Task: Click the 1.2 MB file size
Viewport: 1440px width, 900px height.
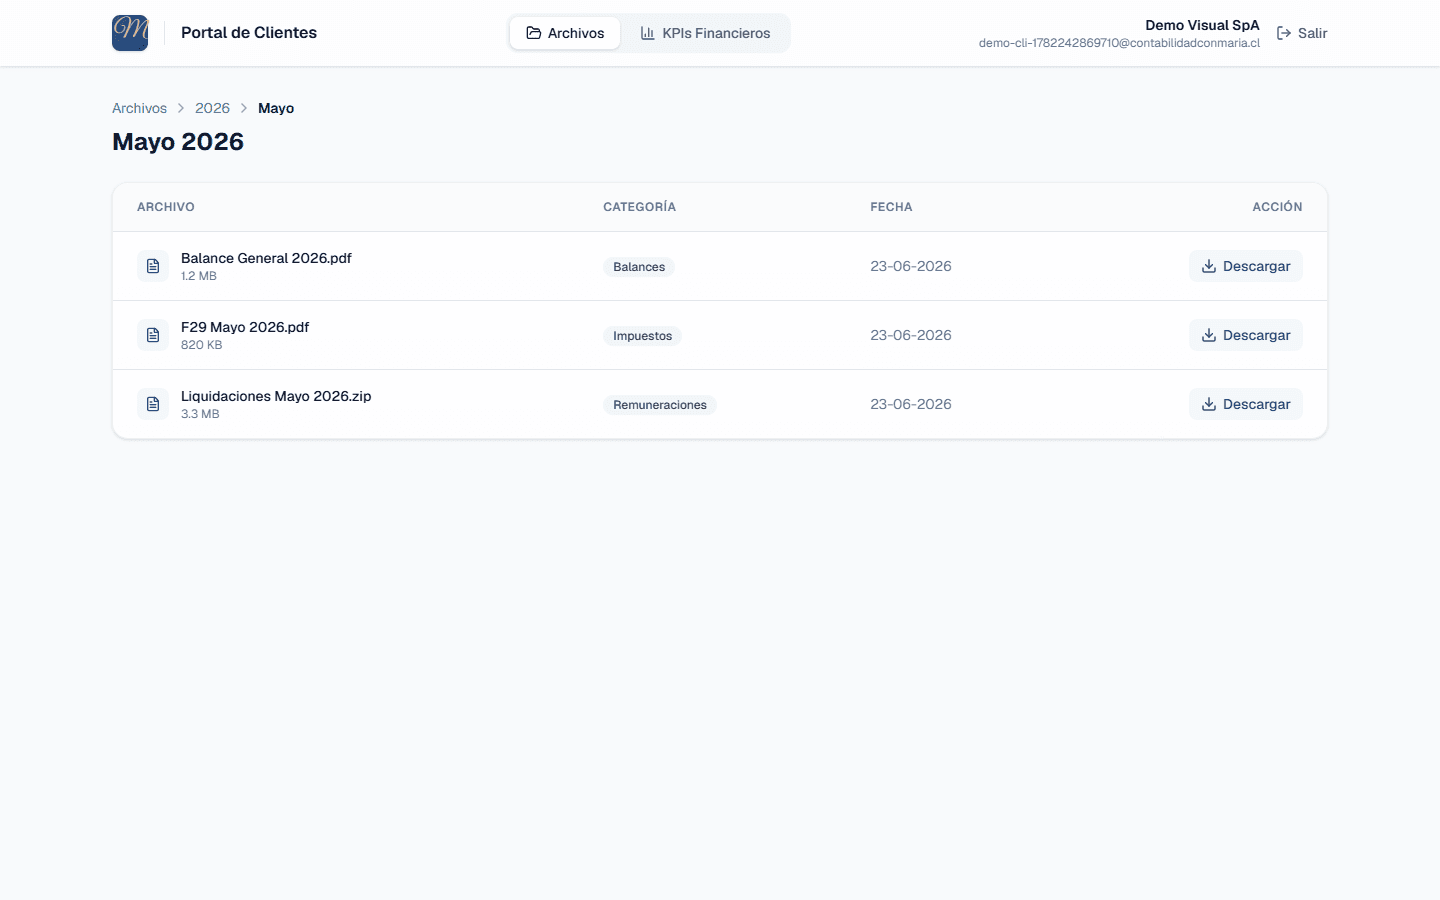Action: click(x=199, y=276)
